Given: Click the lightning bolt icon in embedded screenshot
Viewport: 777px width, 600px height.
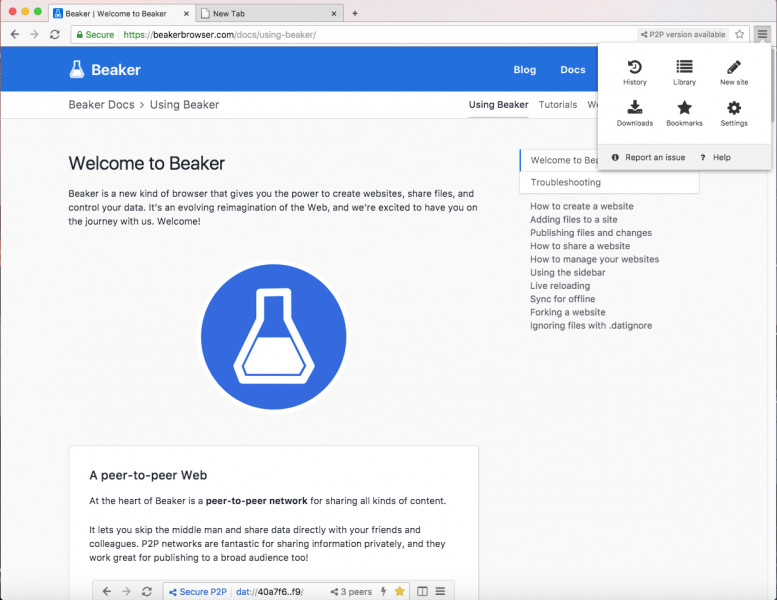Looking at the screenshot, I should (383, 591).
